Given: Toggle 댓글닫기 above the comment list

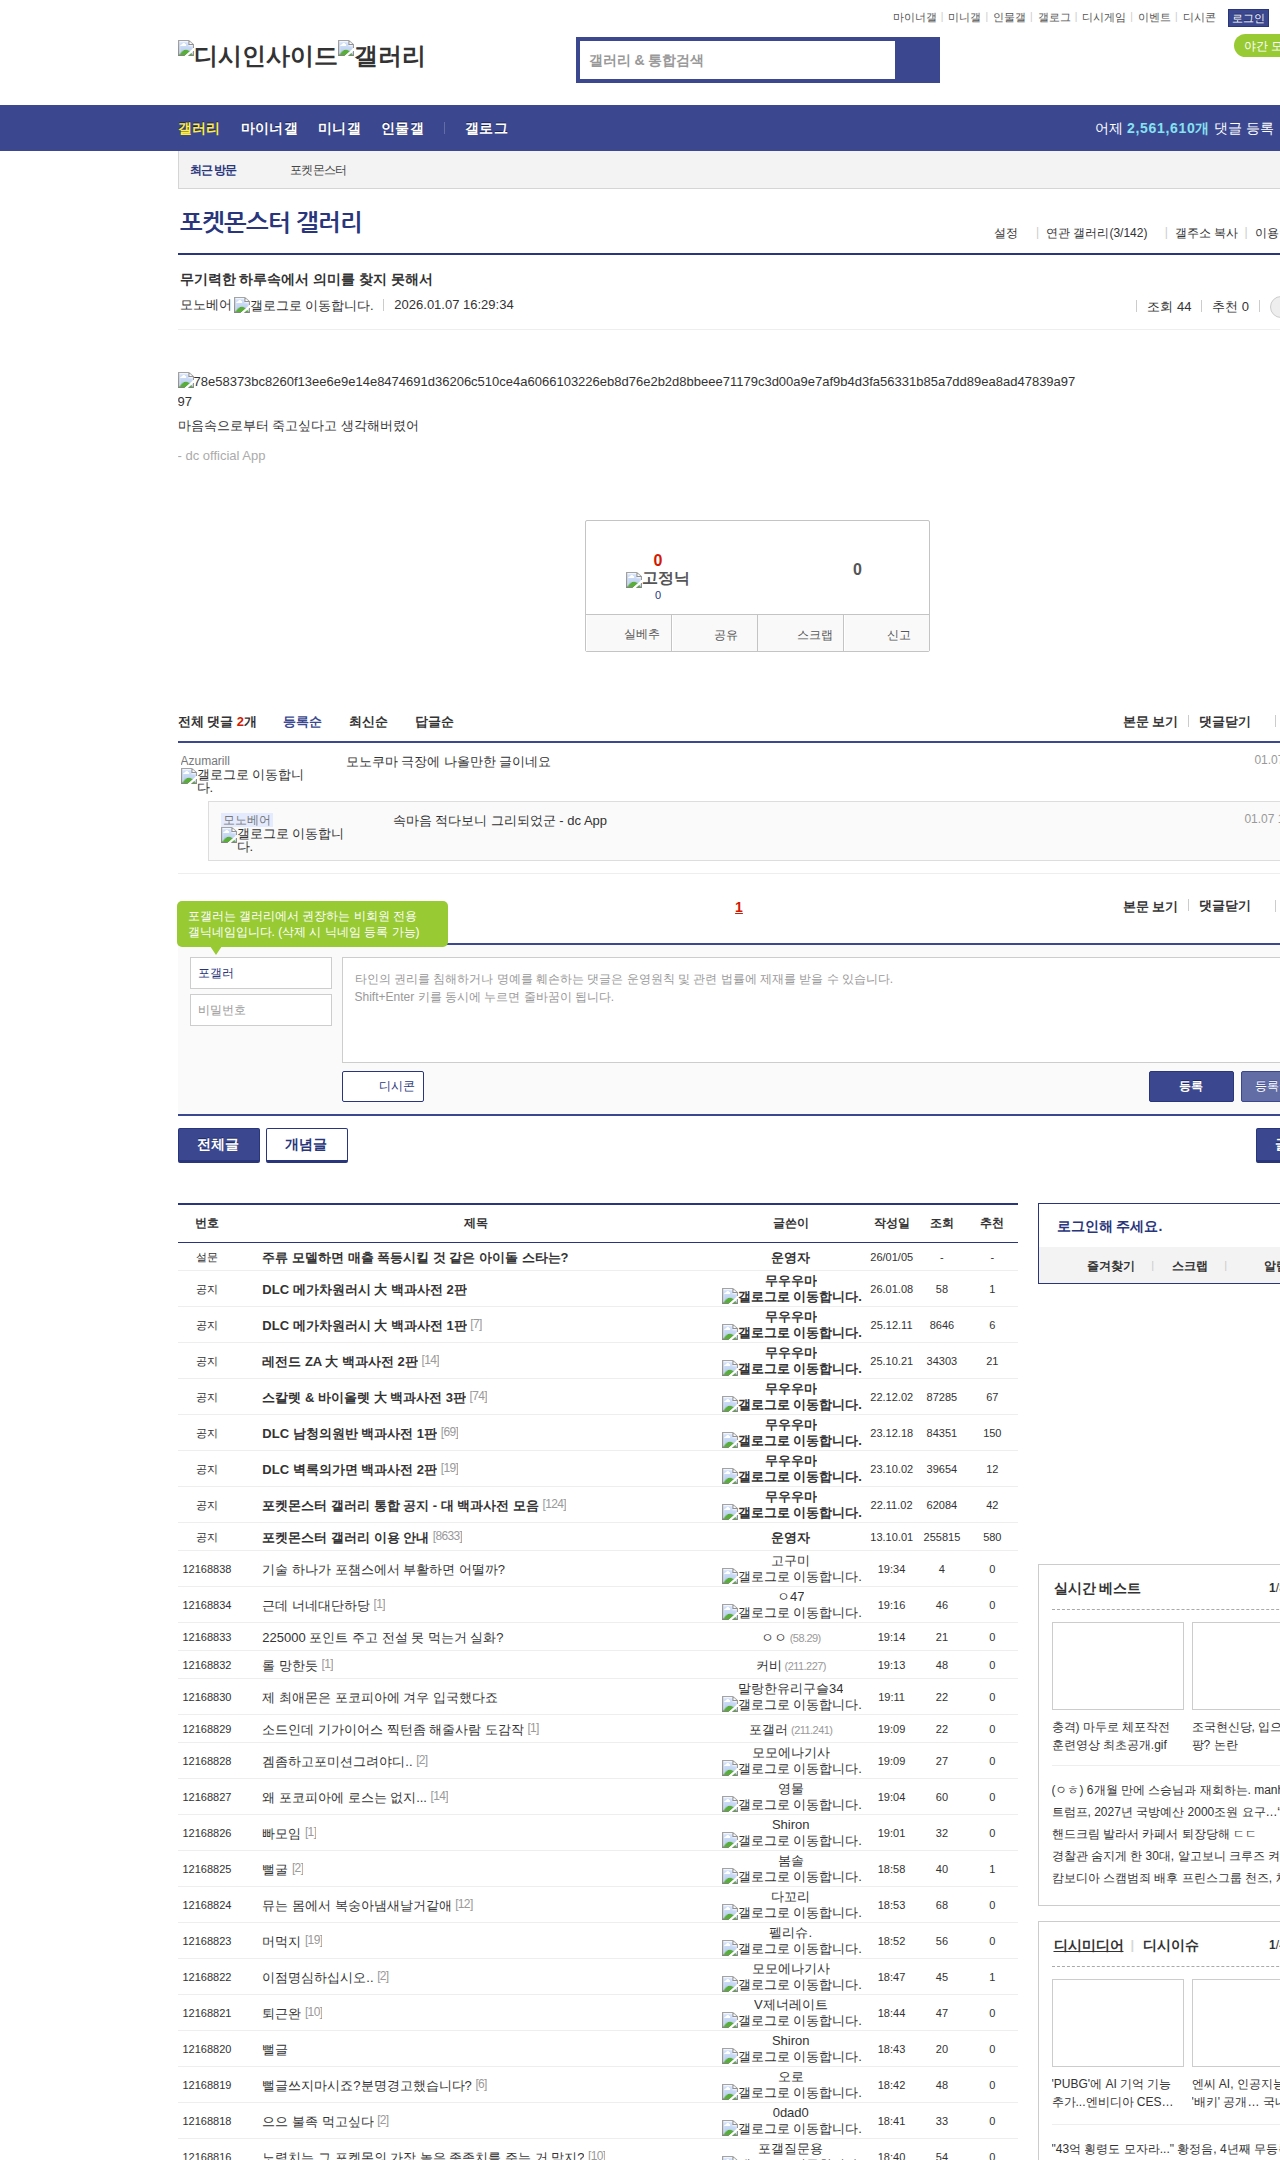Looking at the screenshot, I should [1224, 722].
